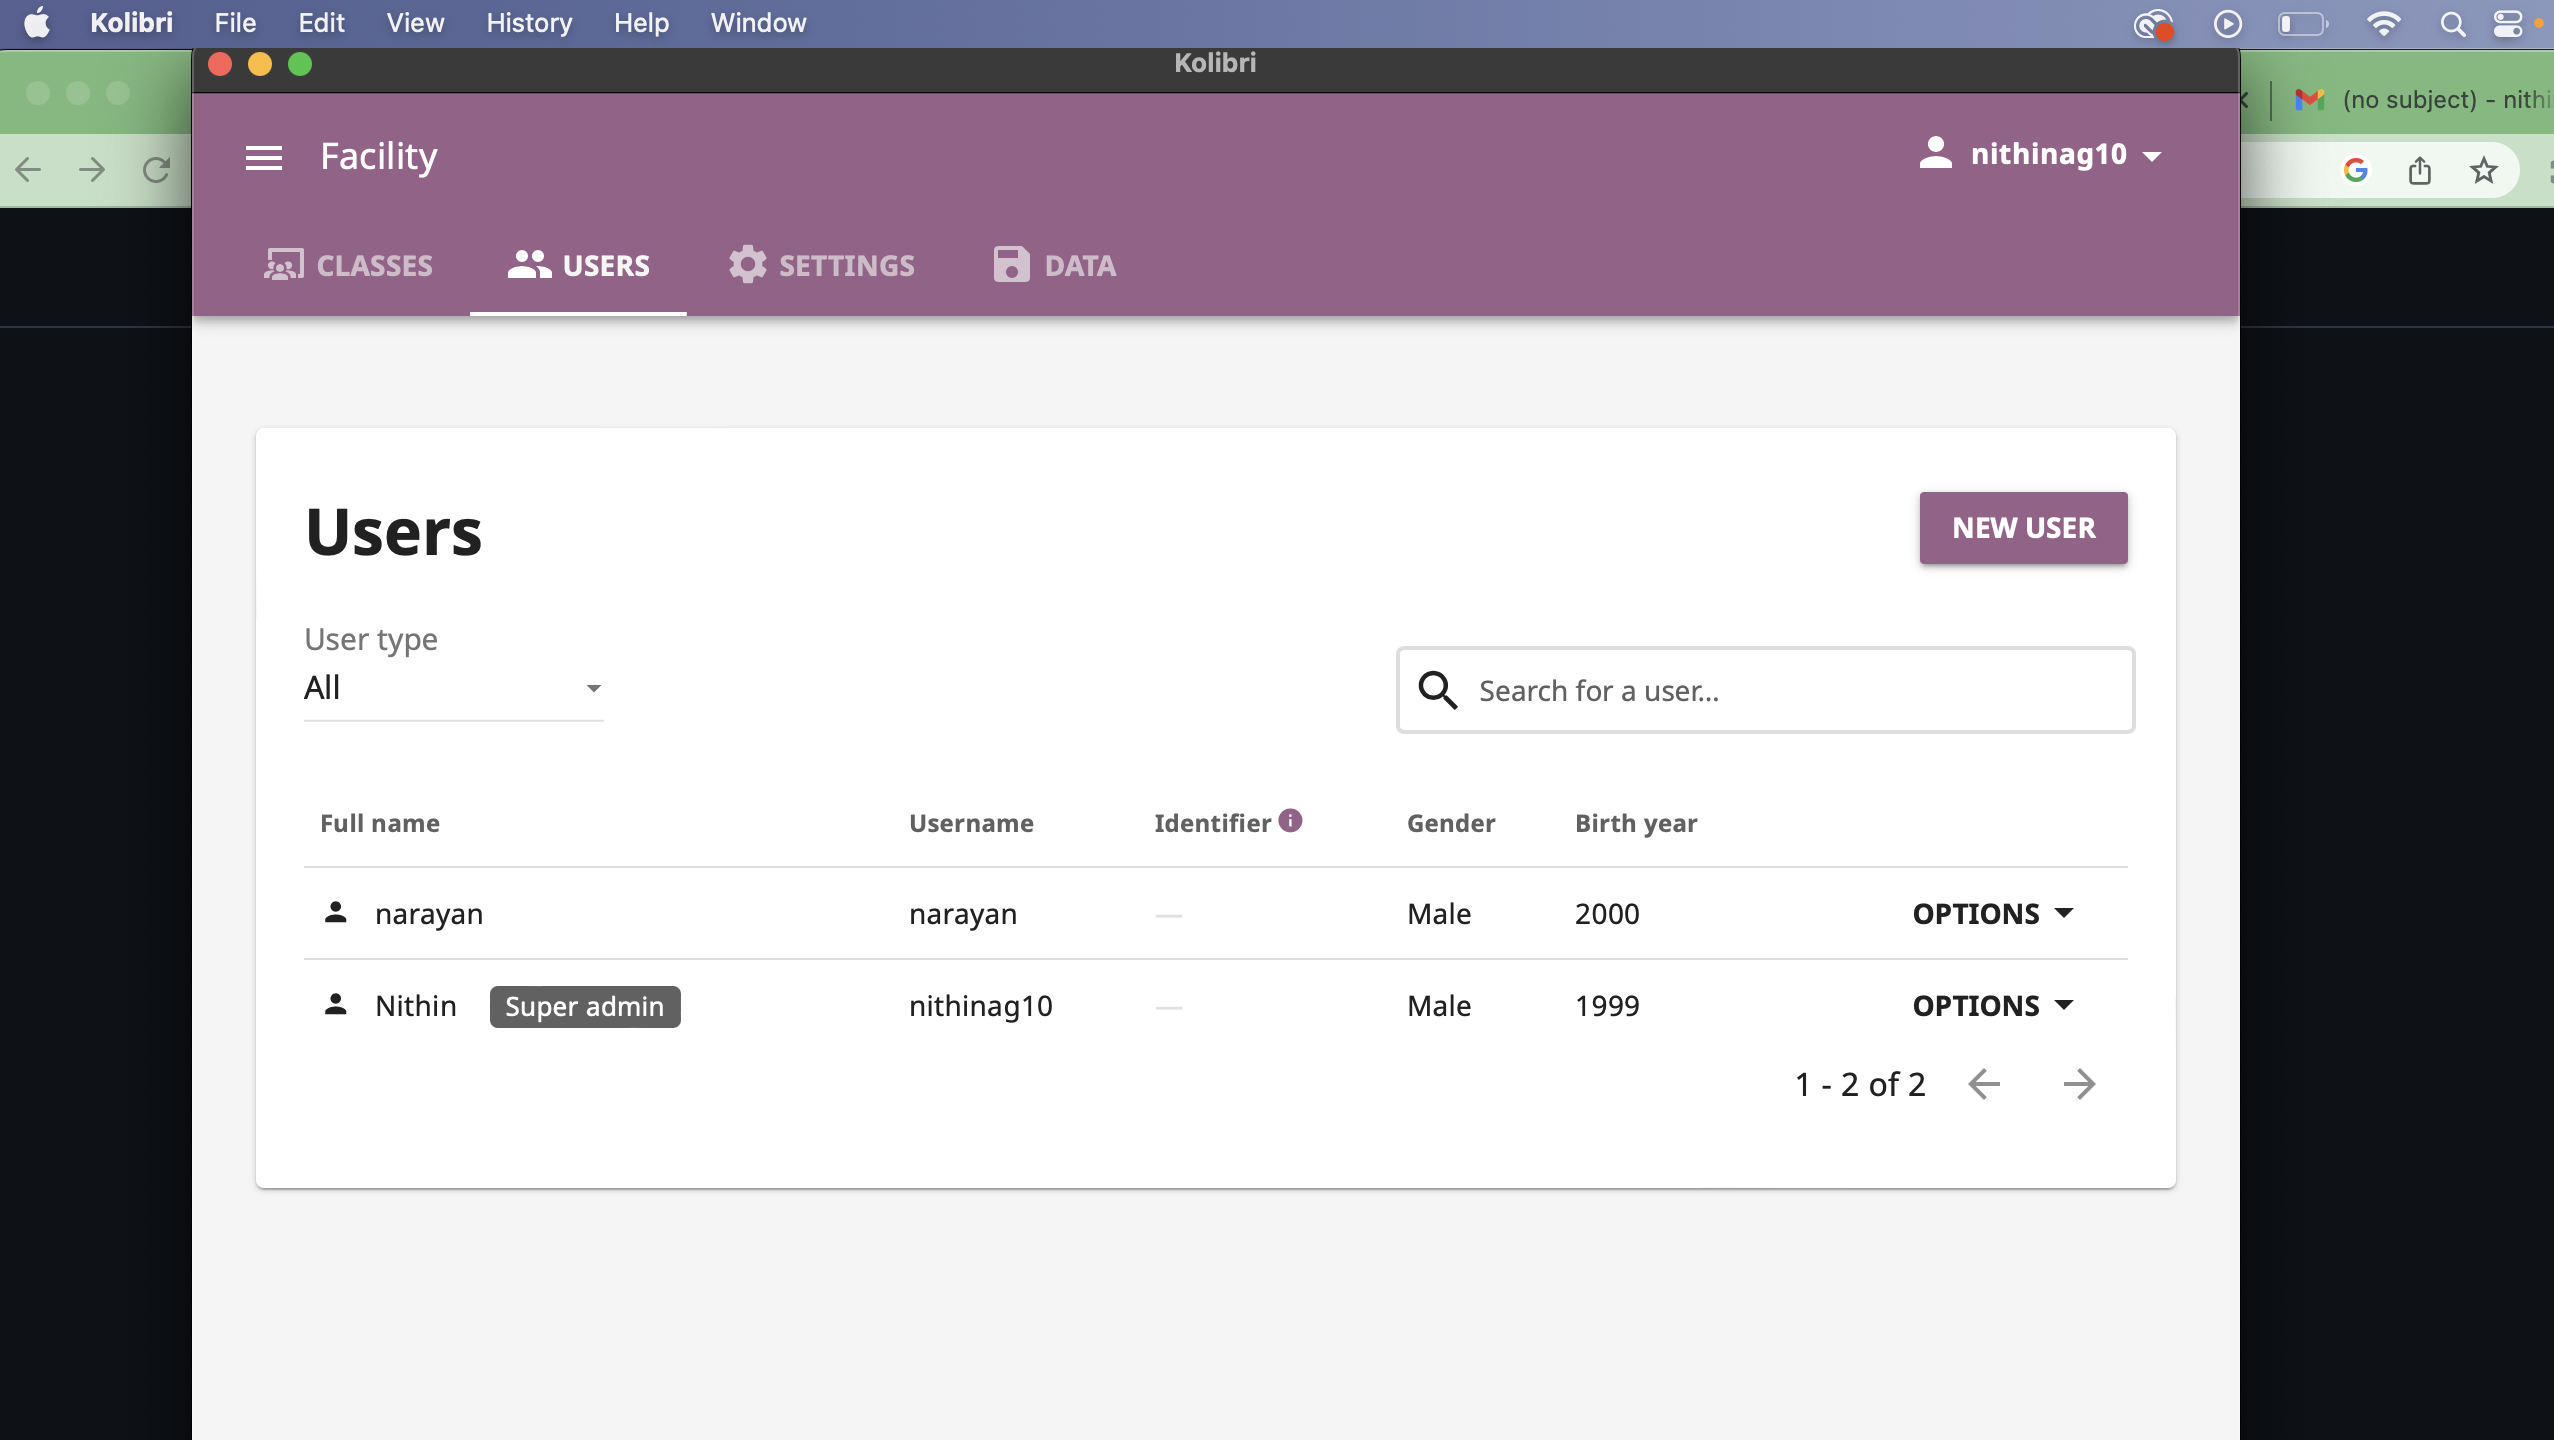Open OPTIONS for user Nithin
Screen dimensions: 2554x1440
click(x=1992, y=1005)
